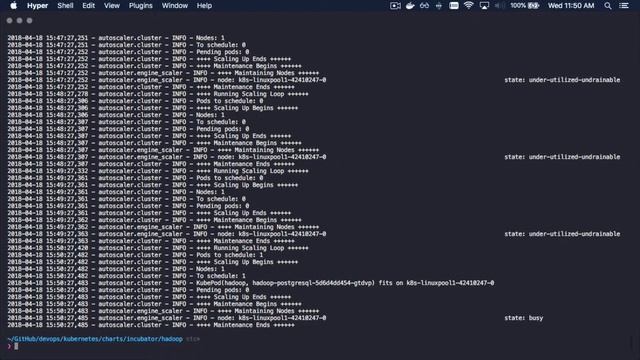Click the terminal cursor at the prompt
The image size is (640, 360).
tap(16, 346)
